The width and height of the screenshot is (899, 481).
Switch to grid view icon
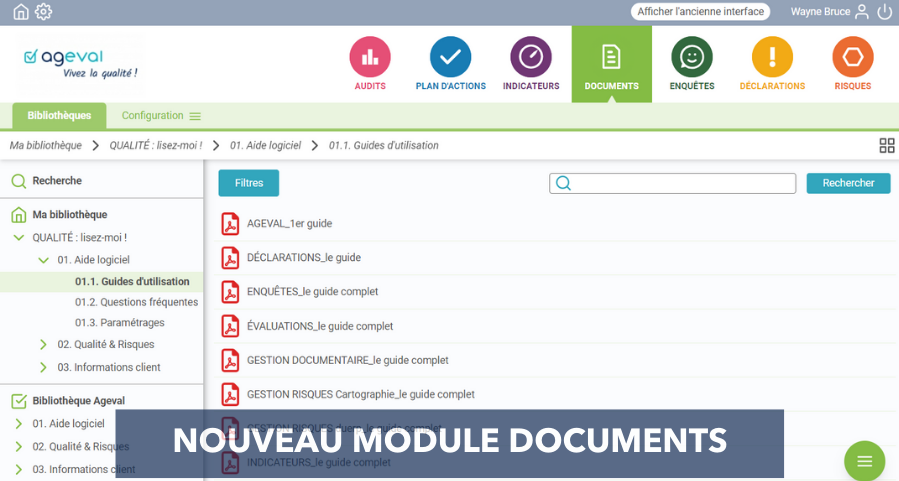pyautogui.click(x=886, y=146)
